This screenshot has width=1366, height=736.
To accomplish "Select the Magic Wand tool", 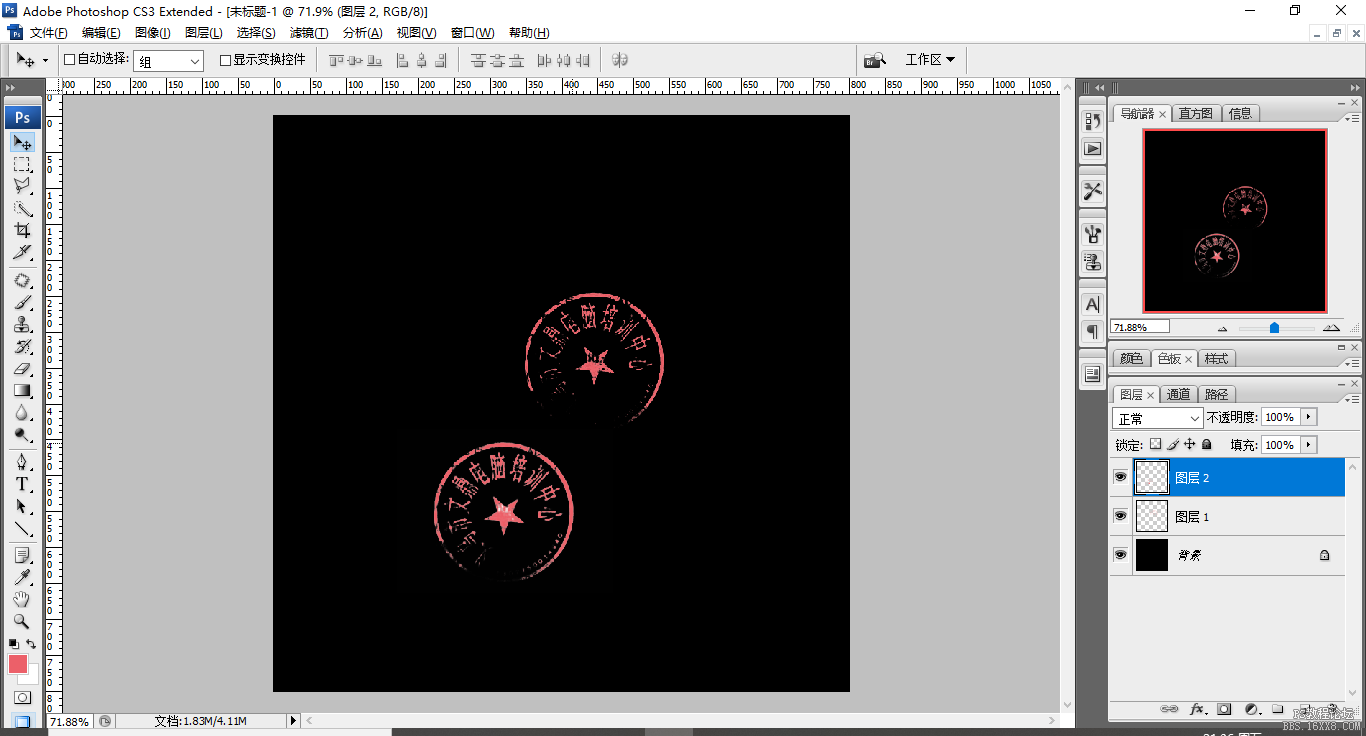I will (22, 208).
